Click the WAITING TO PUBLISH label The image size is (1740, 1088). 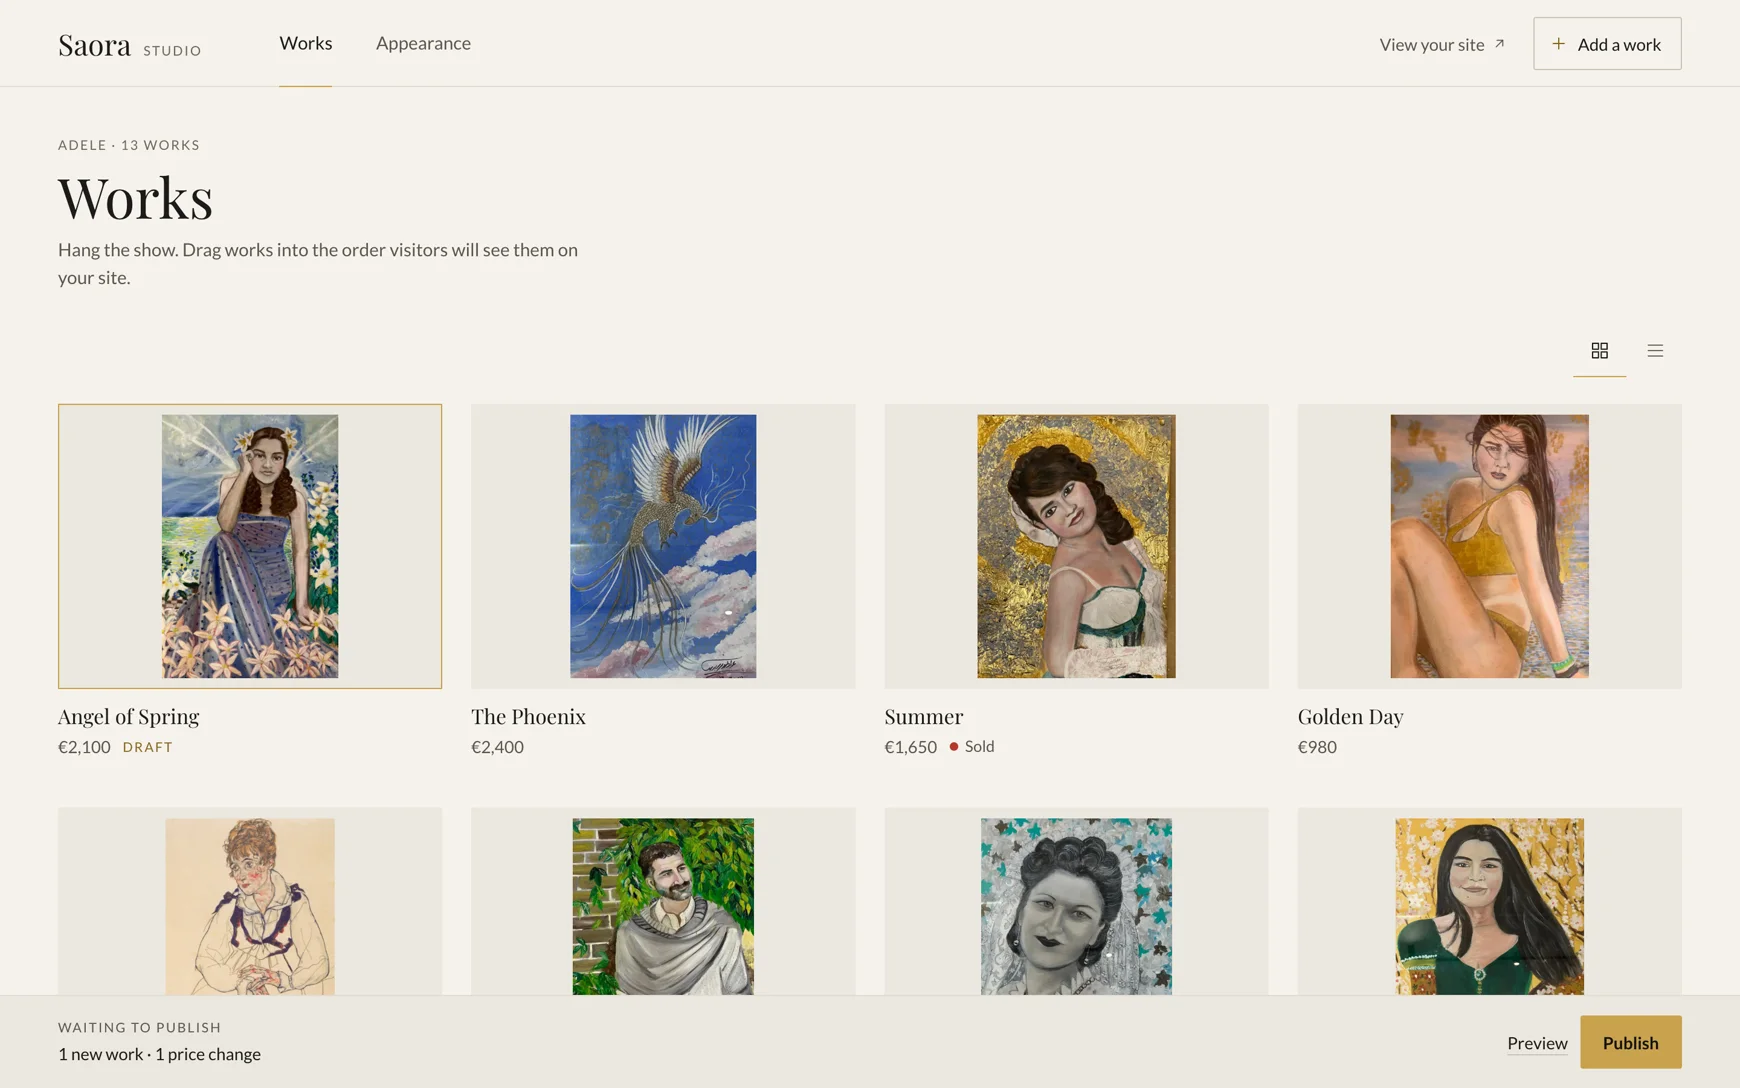pyautogui.click(x=140, y=1027)
